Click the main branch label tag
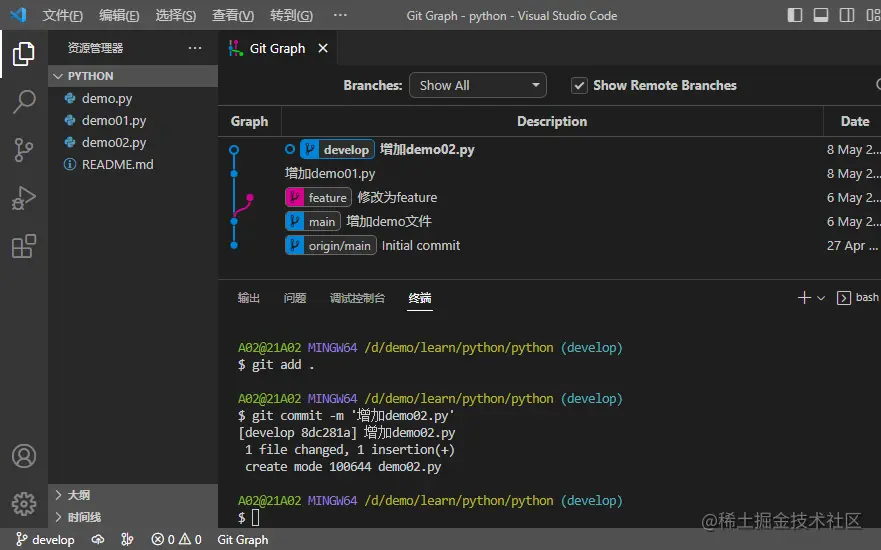 (312, 222)
